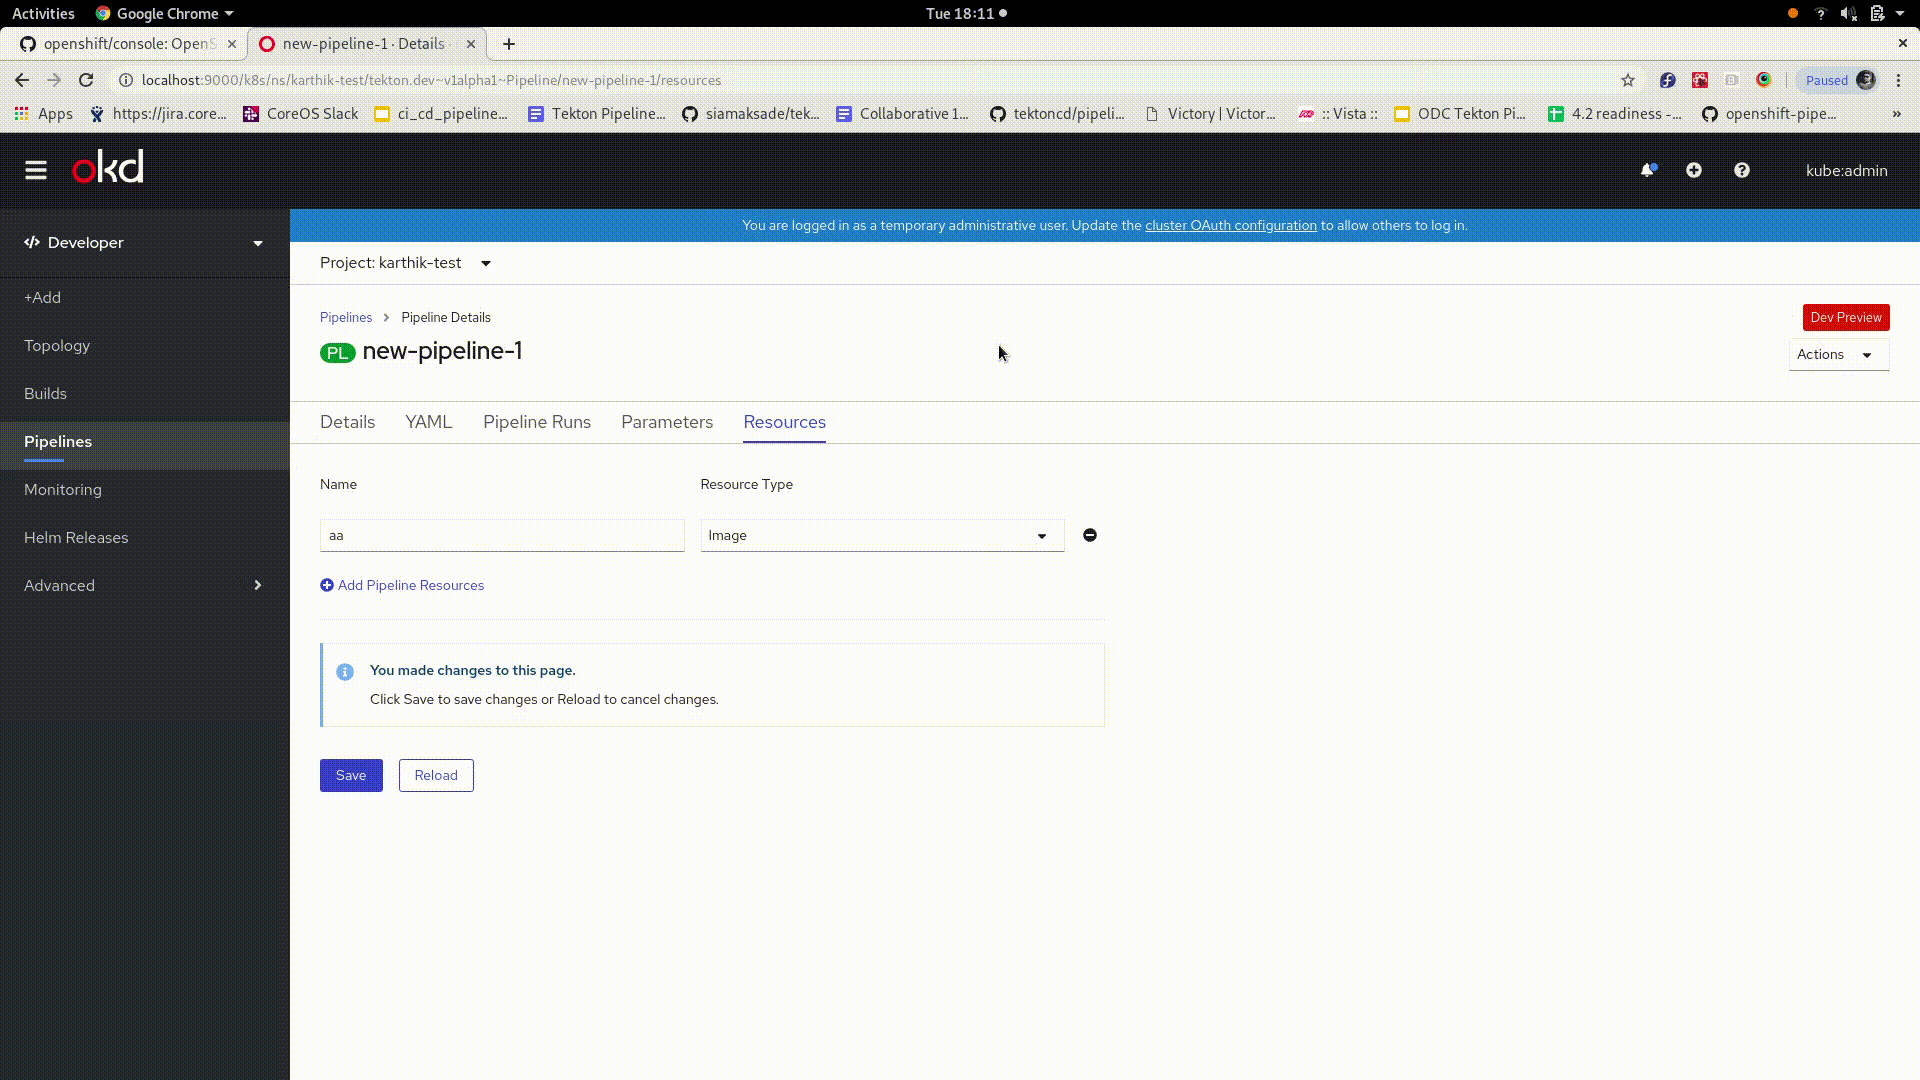Click the Save button
Image resolution: width=1920 pixels, height=1080 pixels.
(x=350, y=775)
